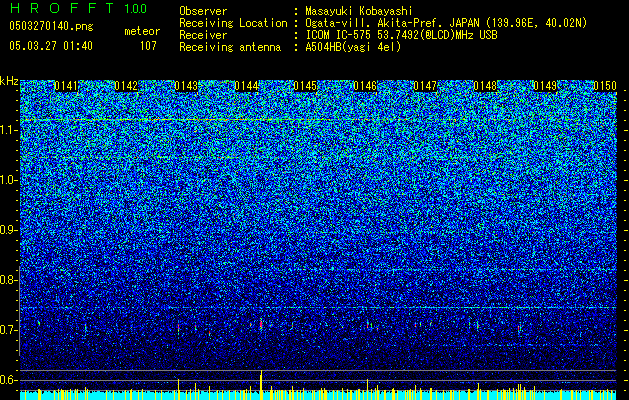Click the 0141 time marker
The height and width of the screenshot is (400, 629).
click(x=66, y=86)
